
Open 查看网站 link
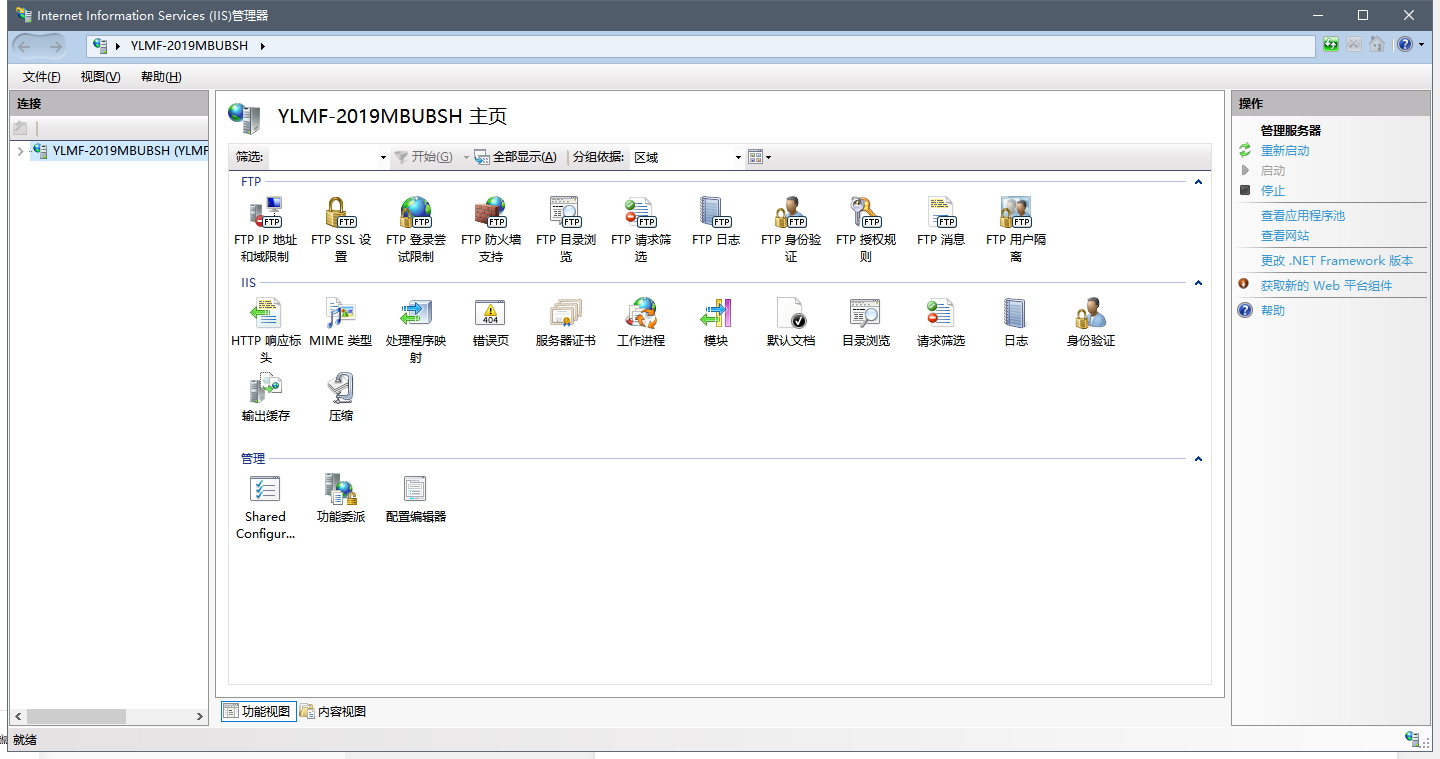coord(1284,235)
